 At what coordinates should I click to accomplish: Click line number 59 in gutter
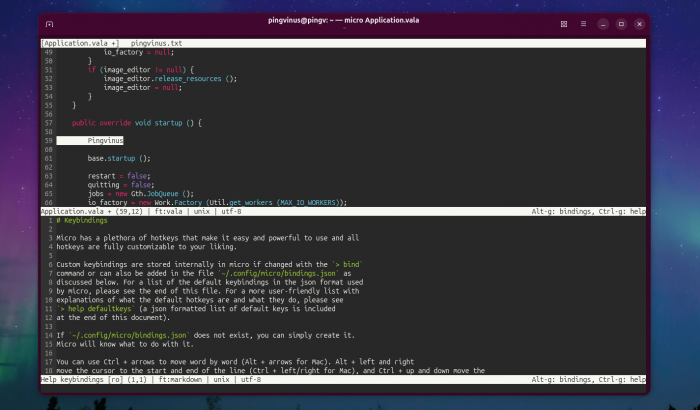48,141
